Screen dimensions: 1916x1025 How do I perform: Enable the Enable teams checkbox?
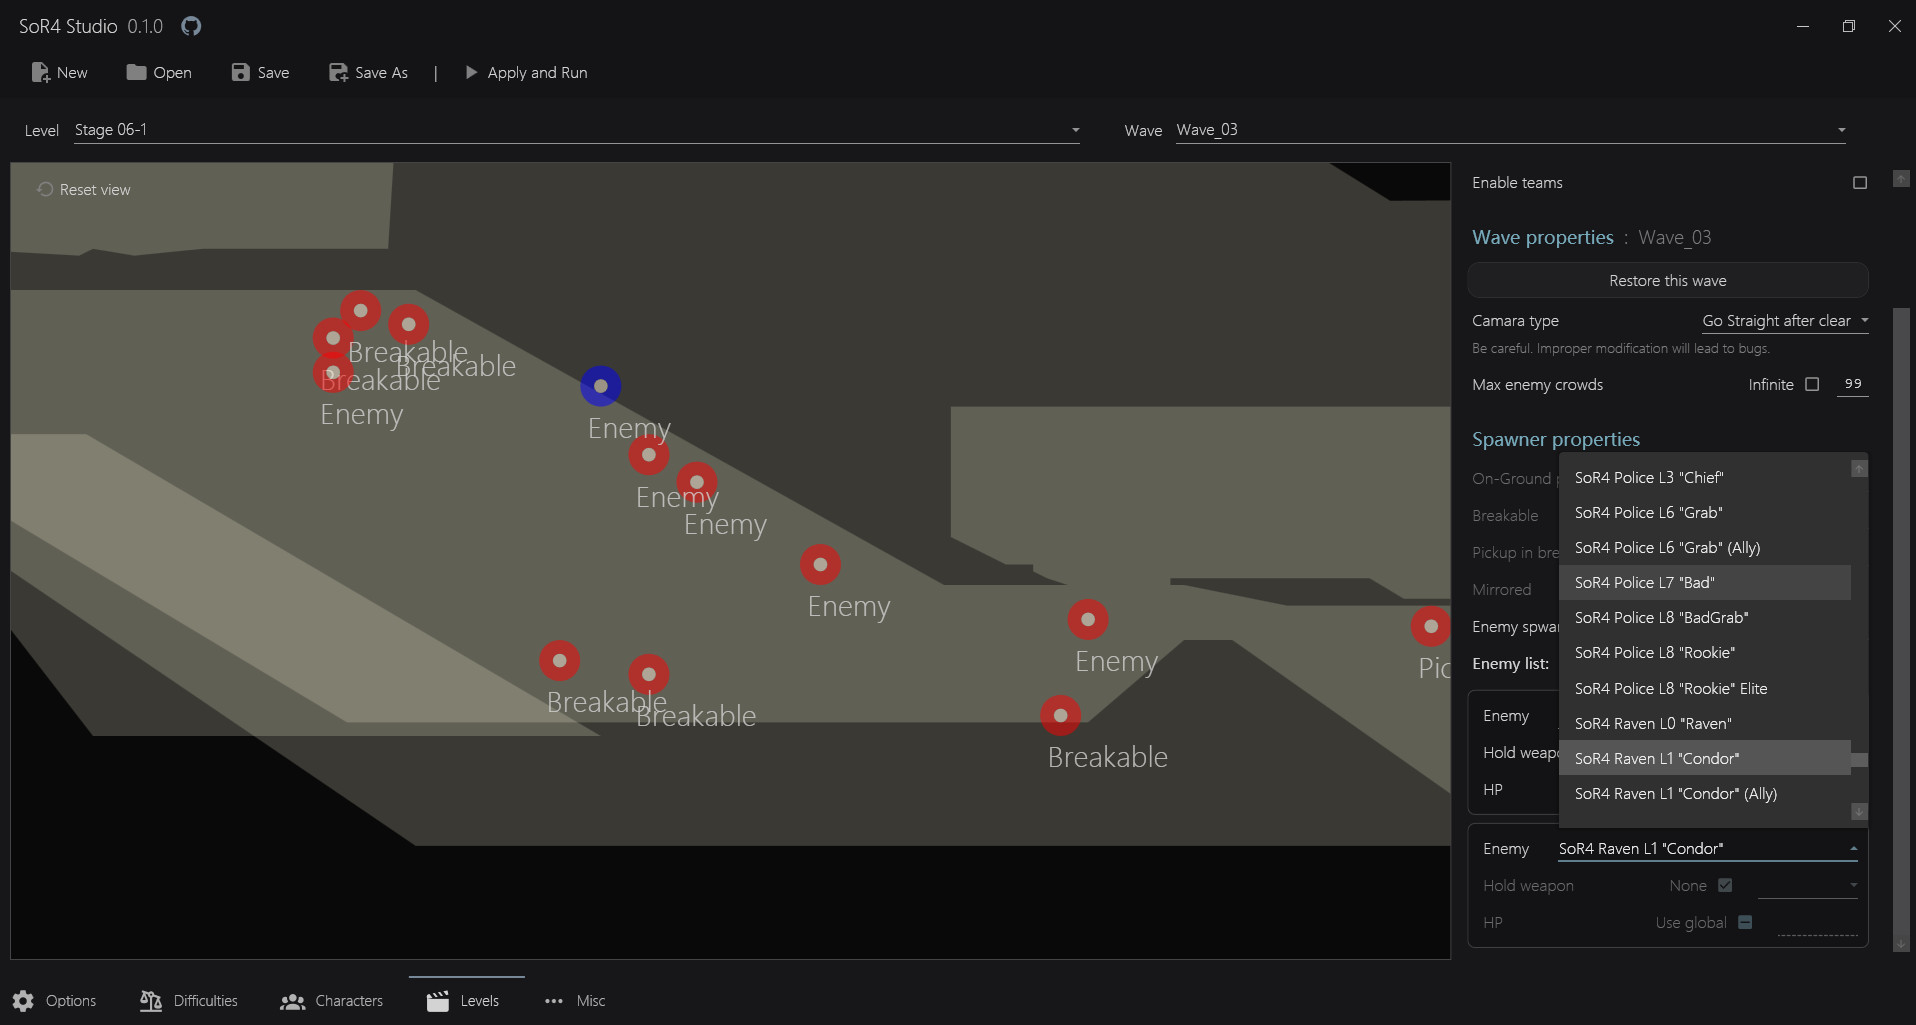[1859, 183]
